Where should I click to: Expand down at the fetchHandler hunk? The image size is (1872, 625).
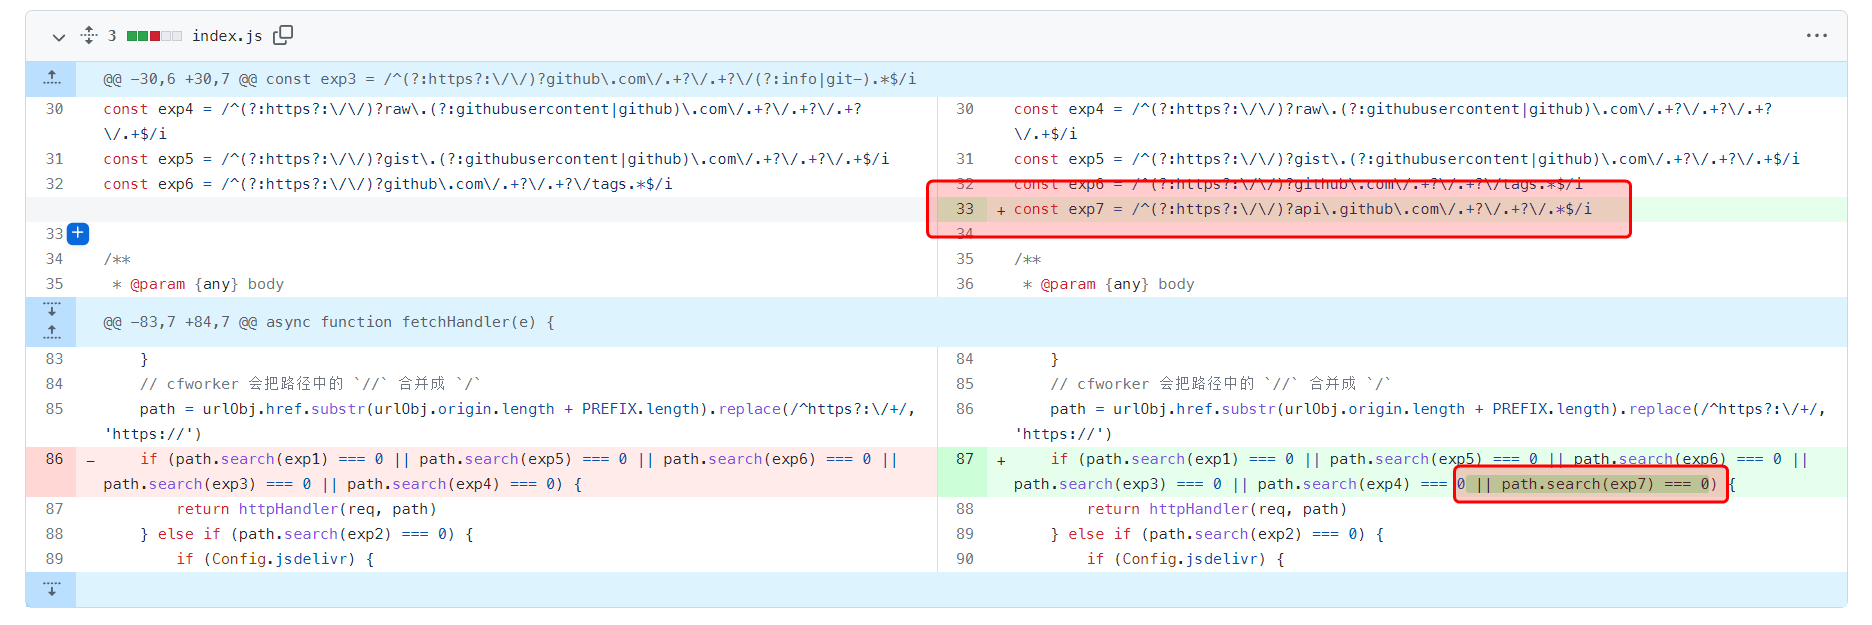click(52, 309)
